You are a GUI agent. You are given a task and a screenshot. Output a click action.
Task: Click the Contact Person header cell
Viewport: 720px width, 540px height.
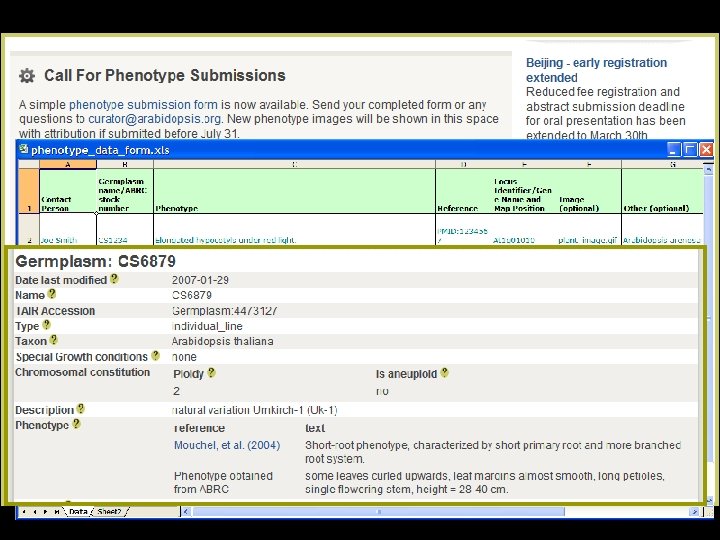pos(68,191)
